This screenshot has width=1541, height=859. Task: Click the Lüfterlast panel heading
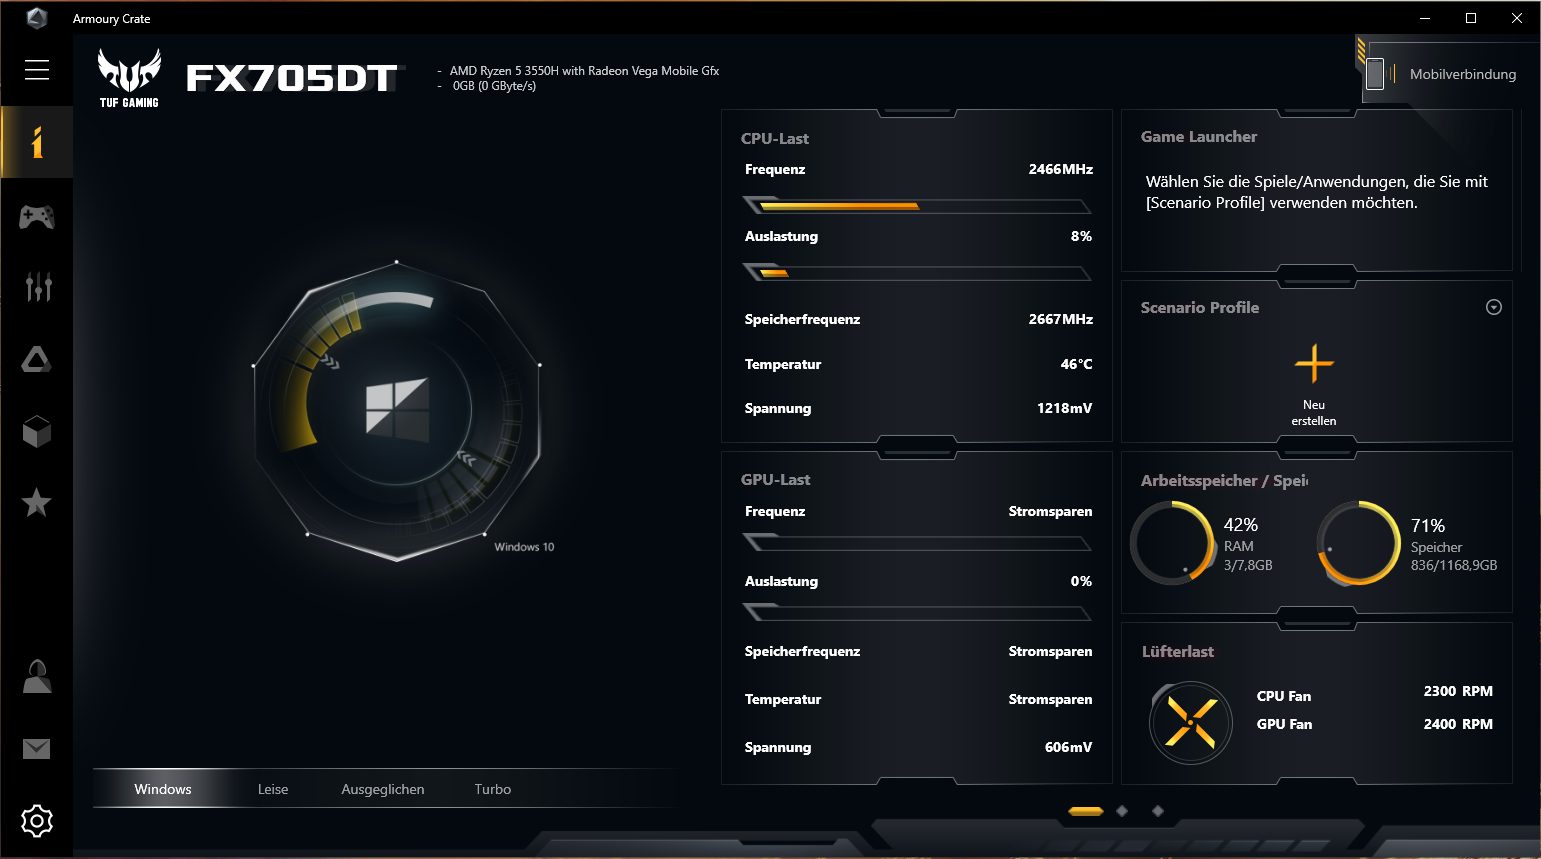coord(1178,652)
